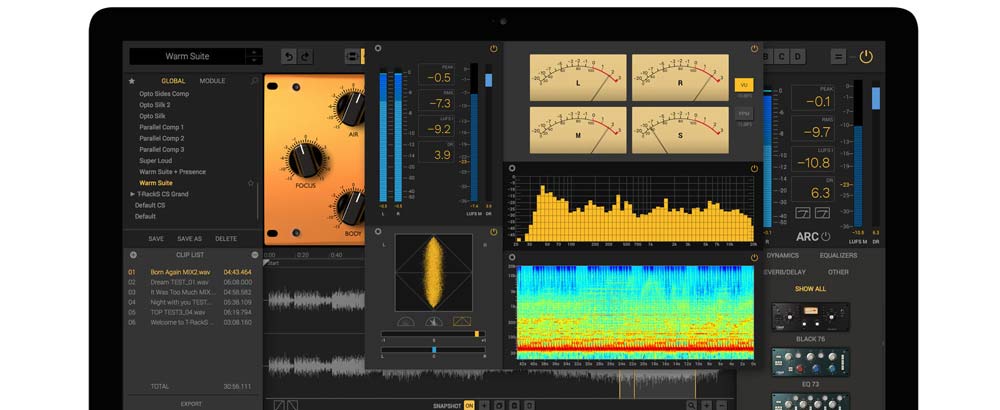Click detach circle on phase scope panel
The width and height of the screenshot is (1000, 410).
378,232
